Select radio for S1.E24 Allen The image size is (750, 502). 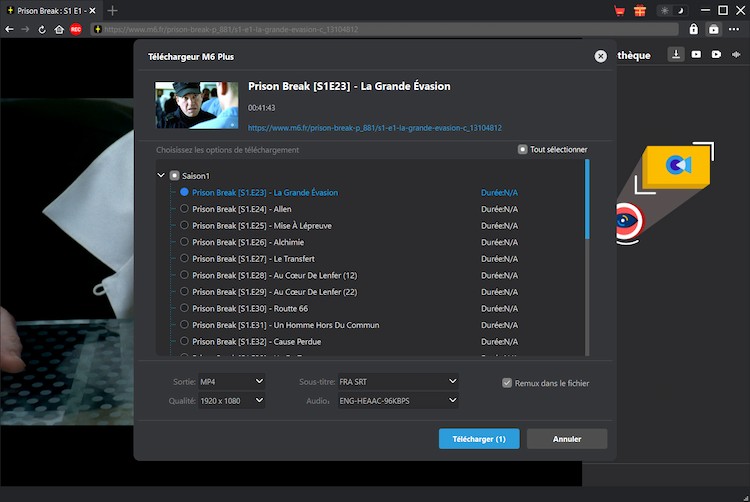click(184, 209)
